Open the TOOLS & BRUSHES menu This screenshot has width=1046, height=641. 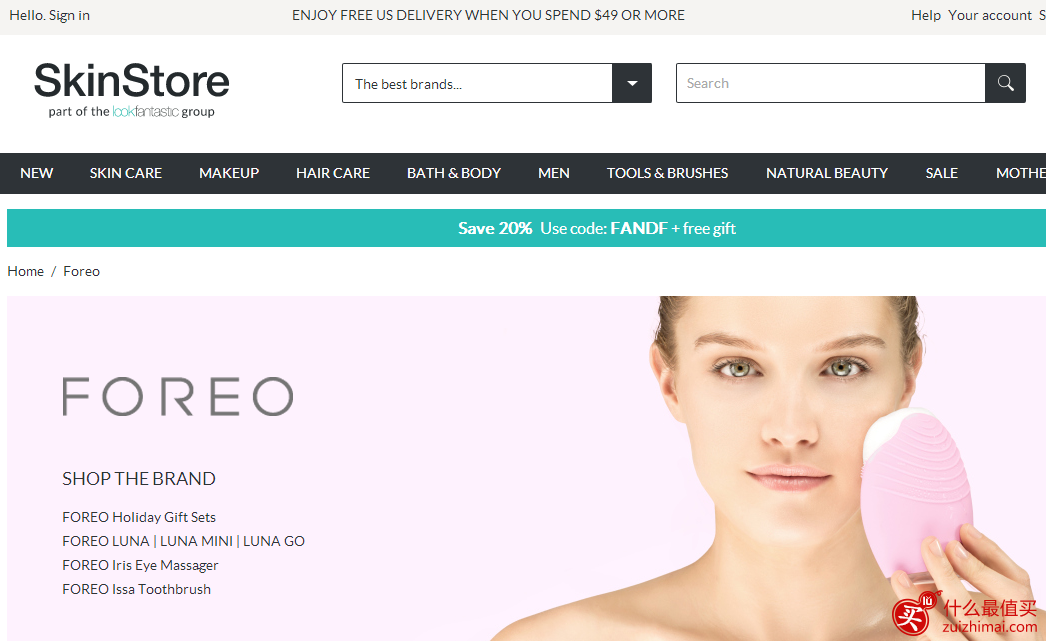pyautogui.click(x=667, y=173)
